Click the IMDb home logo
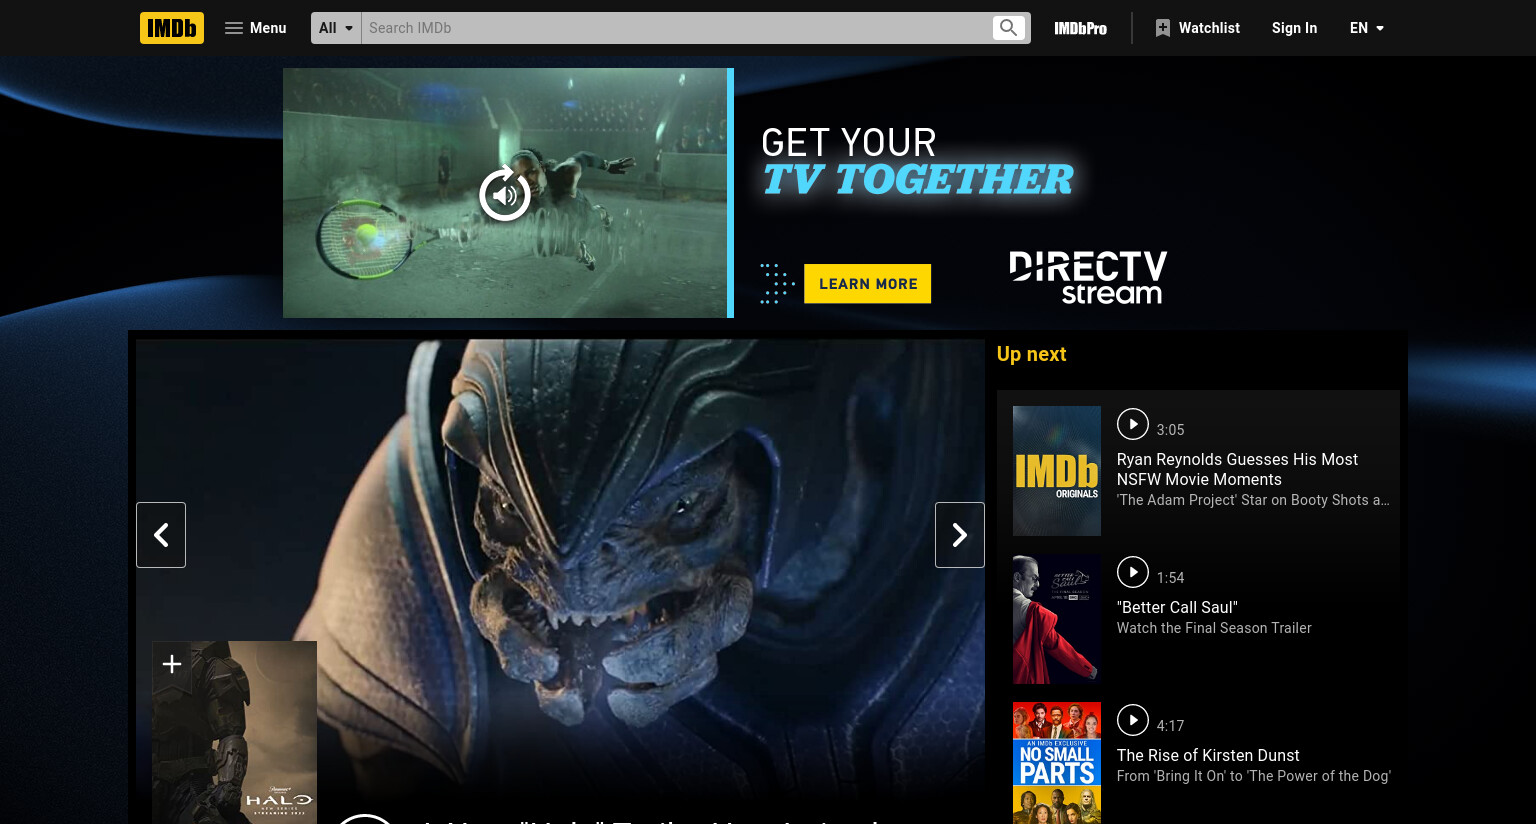This screenshot has height=824, width=1536. click(172, 28)
